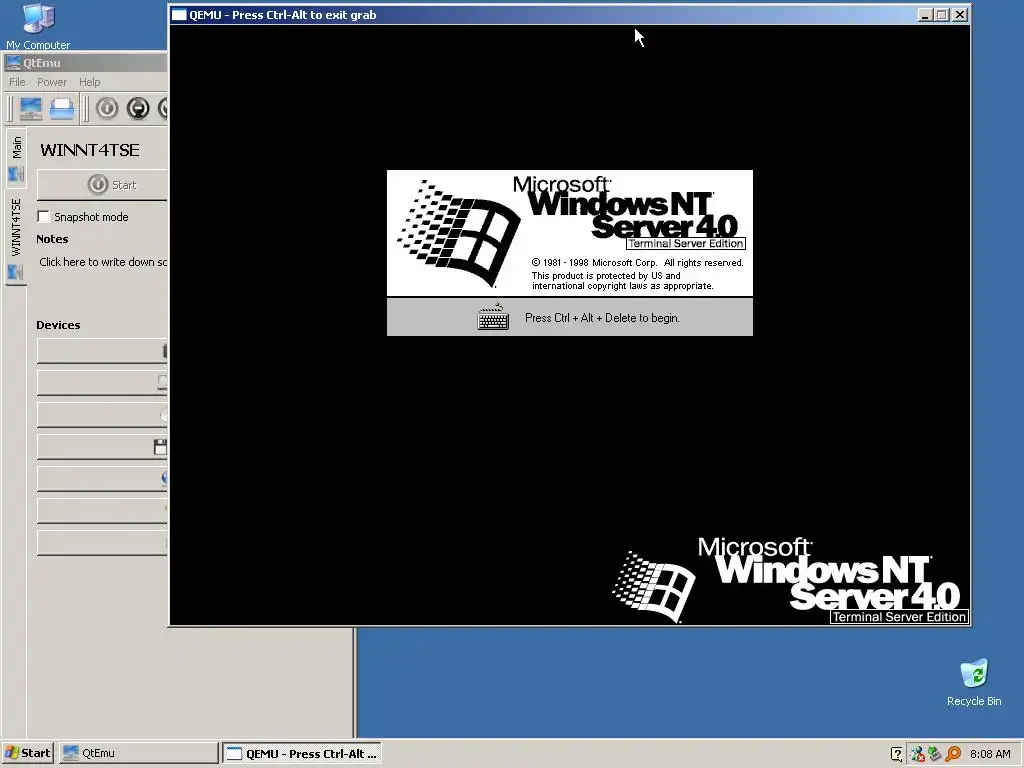Open the Power menu in QtEmu
The image size is (1024, 768).
pyautogui.click(x=52, y=82)
